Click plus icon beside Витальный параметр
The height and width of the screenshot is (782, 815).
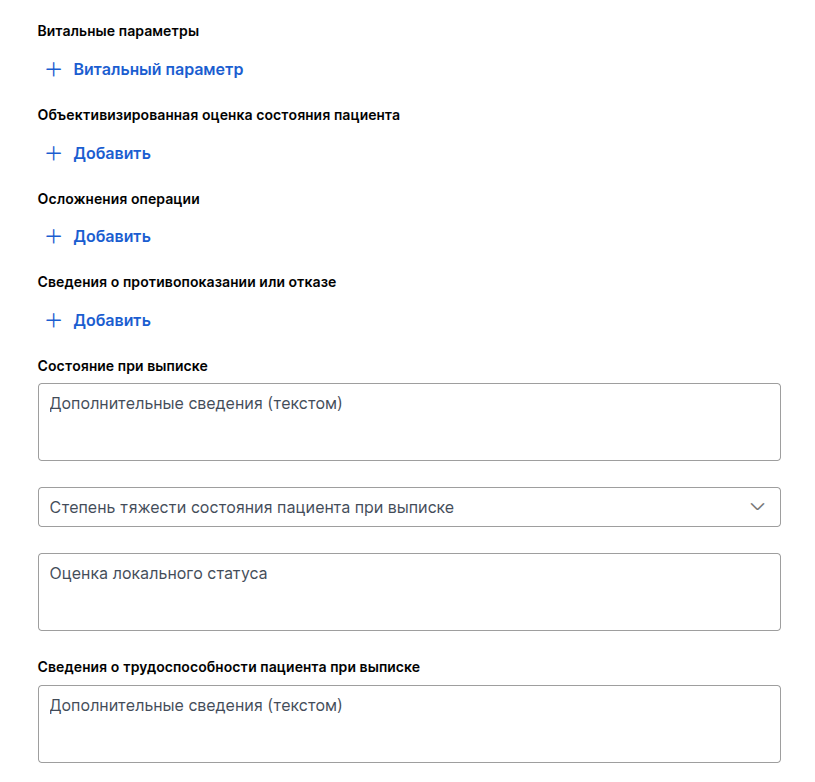[x=54, y=69]
